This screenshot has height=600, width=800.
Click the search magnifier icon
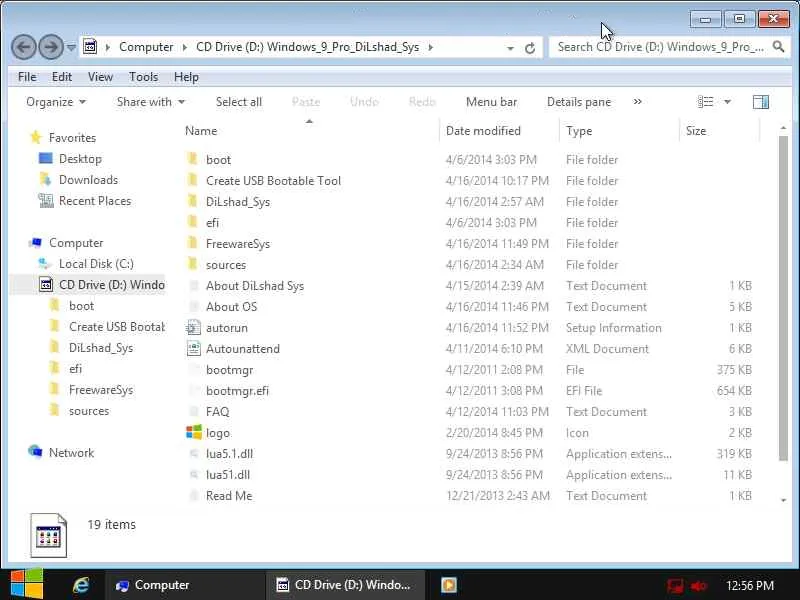coord(778,47)
